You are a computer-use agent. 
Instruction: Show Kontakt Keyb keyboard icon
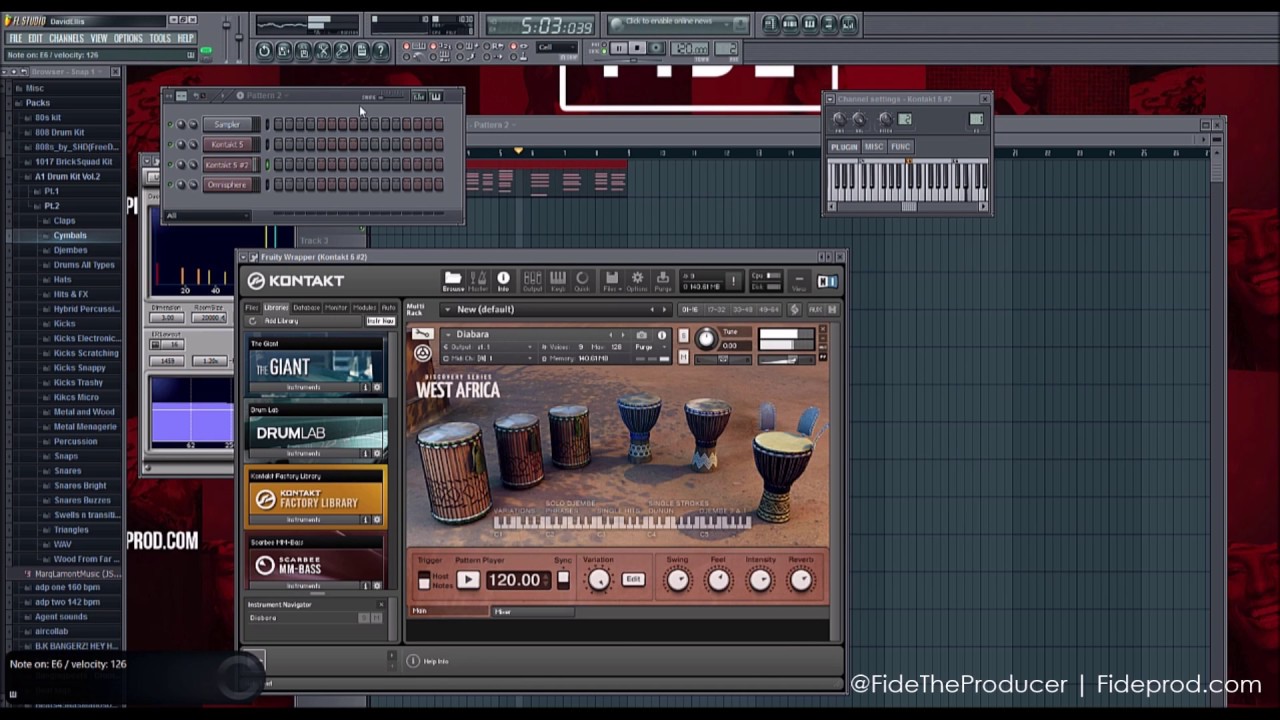point(557,281)
